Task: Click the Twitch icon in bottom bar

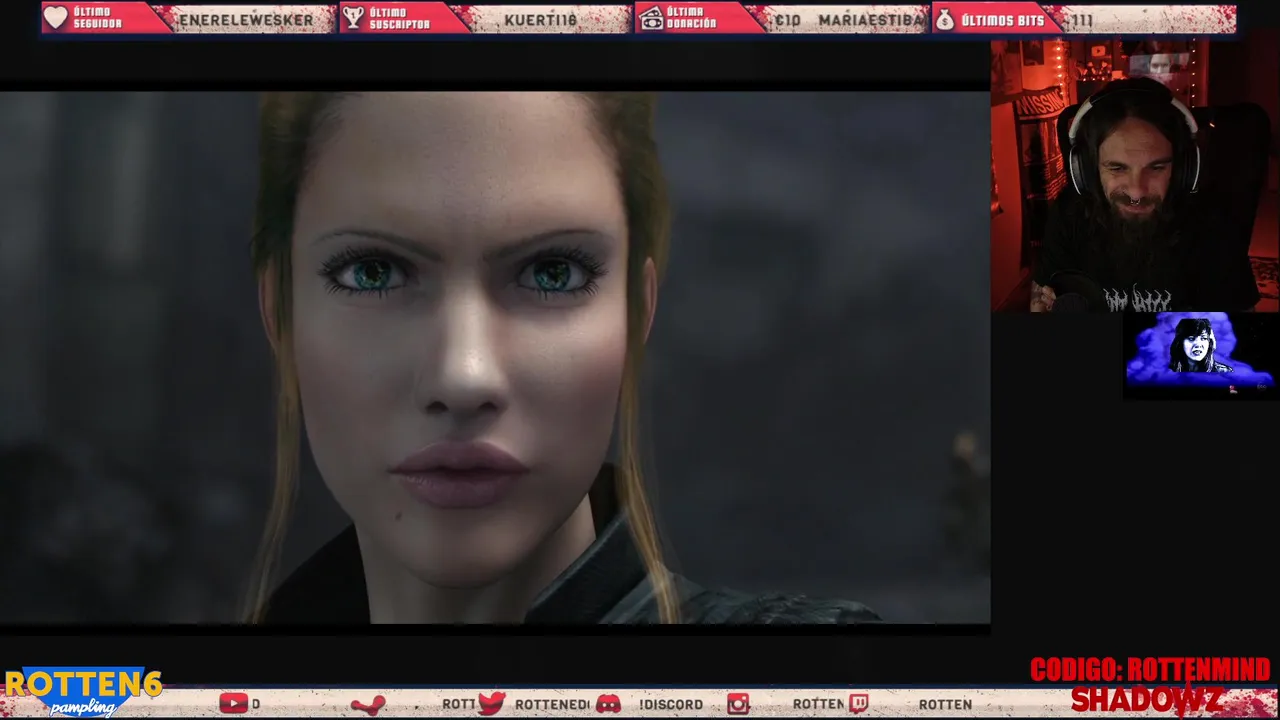Action: point(858,704)
